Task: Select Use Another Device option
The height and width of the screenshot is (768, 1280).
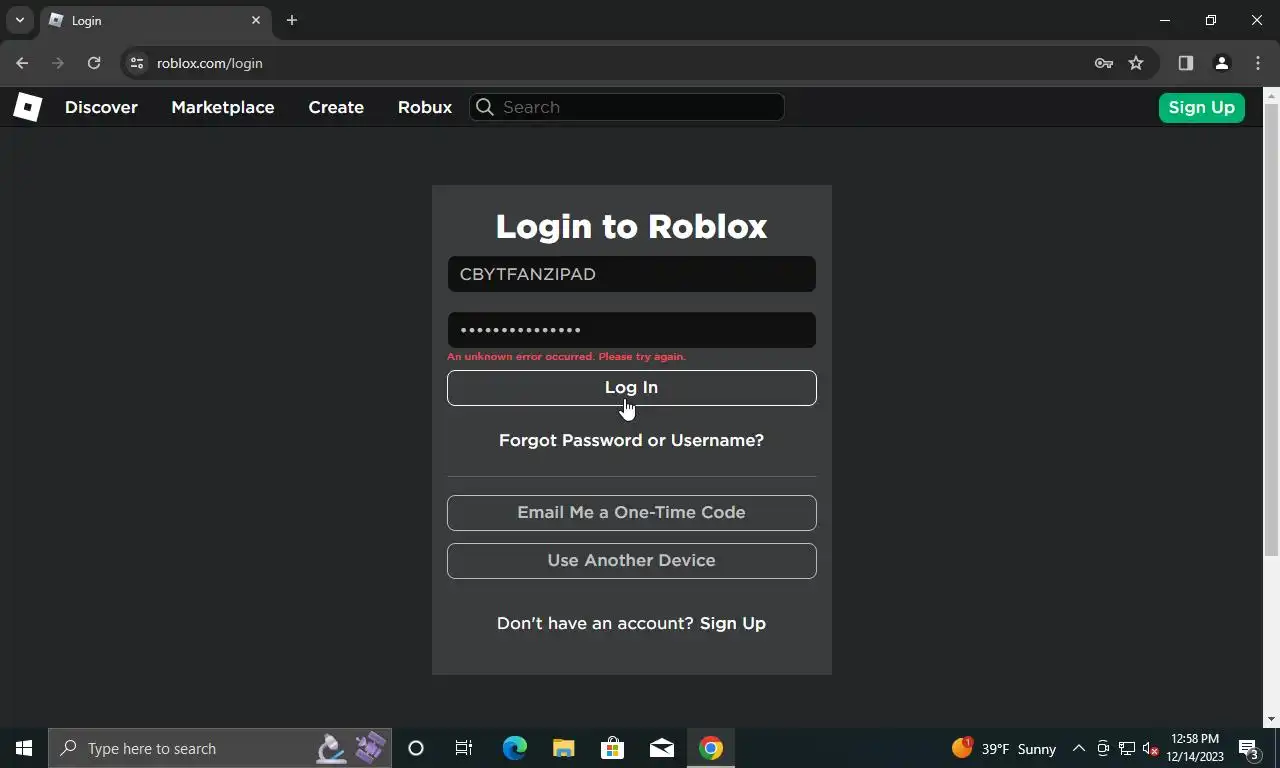Action: [x=631, y=561]
